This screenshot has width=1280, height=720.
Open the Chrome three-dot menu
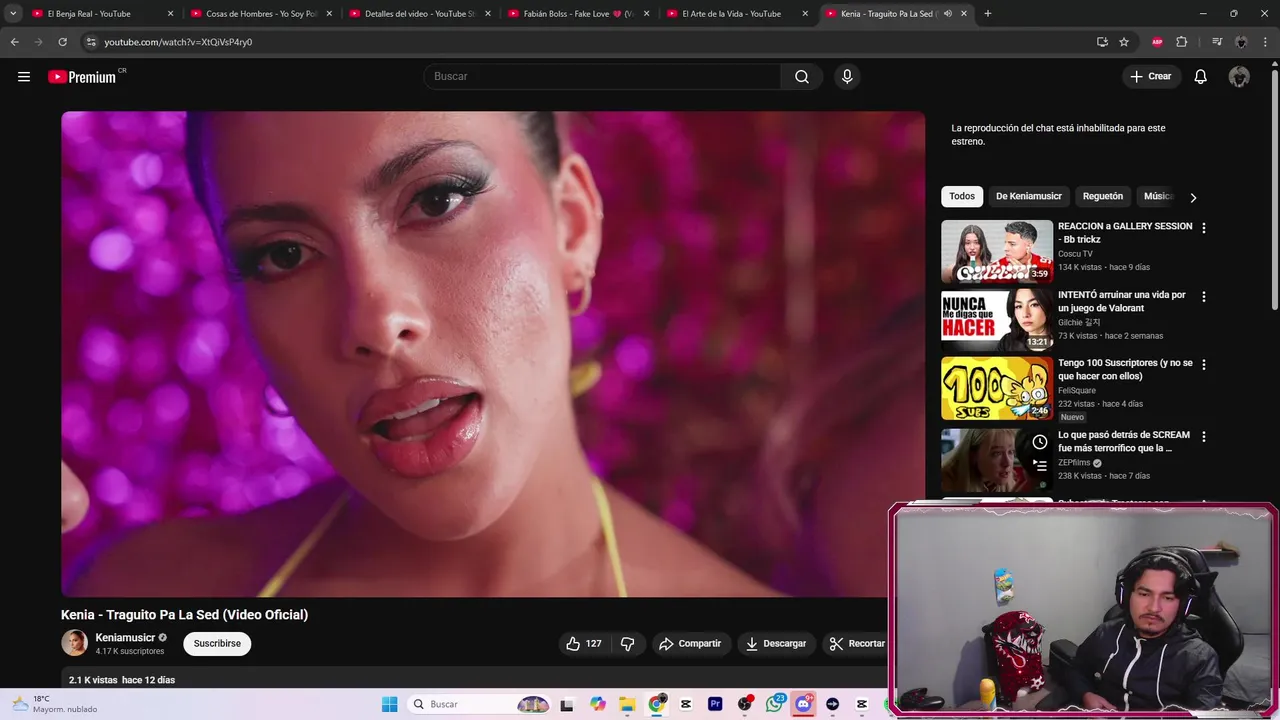1265,42
